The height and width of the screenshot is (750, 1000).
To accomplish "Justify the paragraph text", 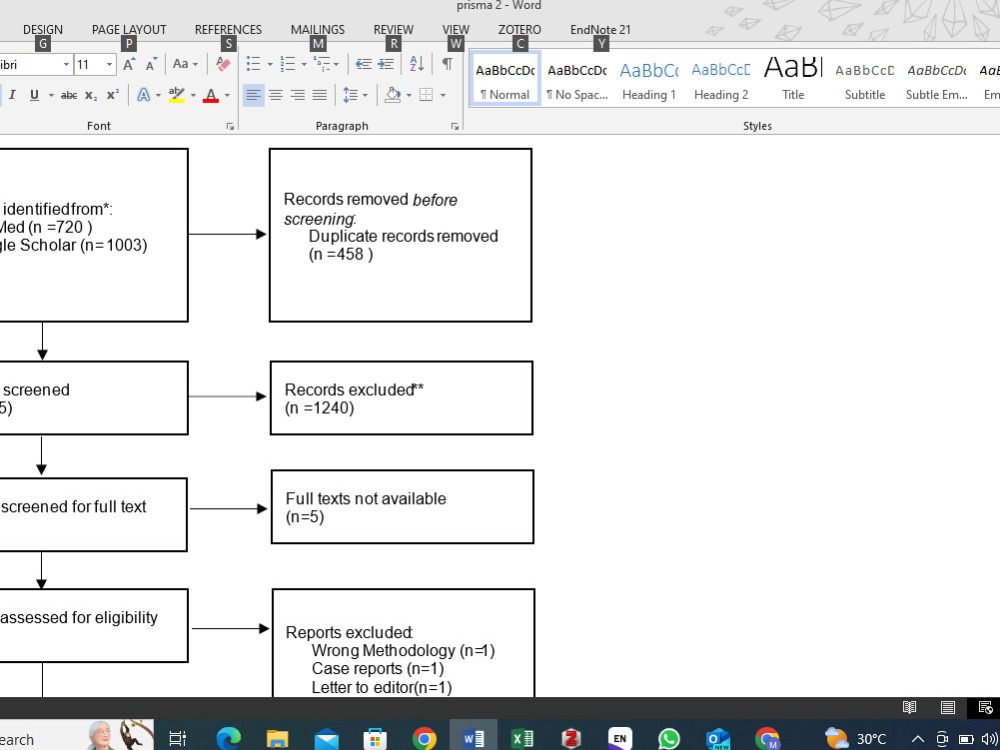I will pyautogui.click(x=320, y=95).
